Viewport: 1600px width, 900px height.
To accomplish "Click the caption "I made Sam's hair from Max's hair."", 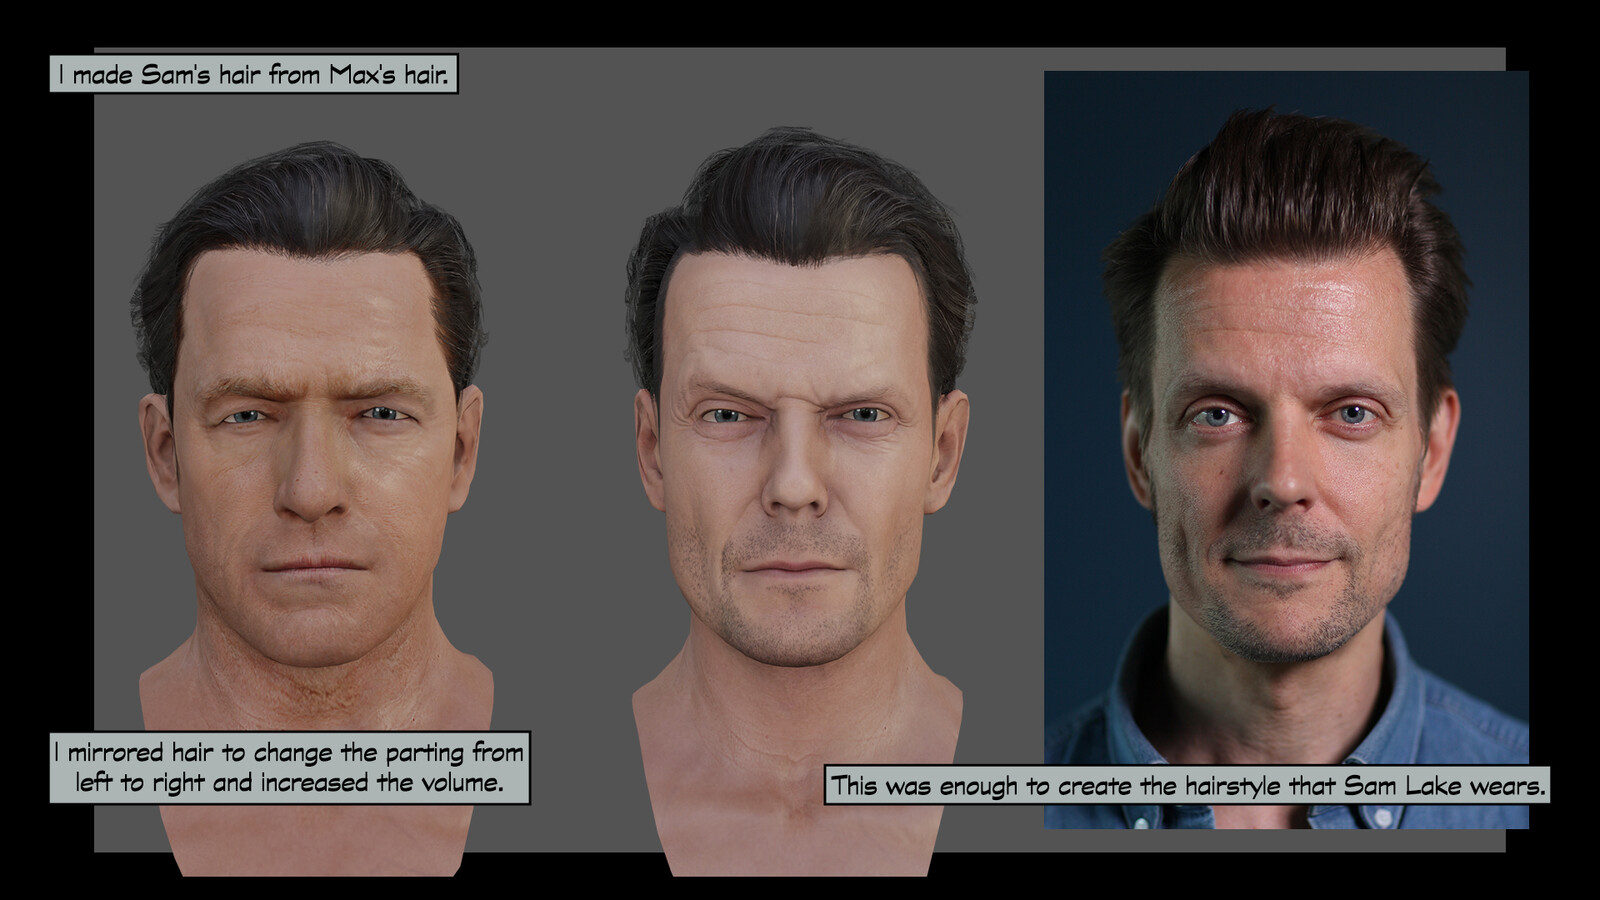I will [x=254, y=74].
